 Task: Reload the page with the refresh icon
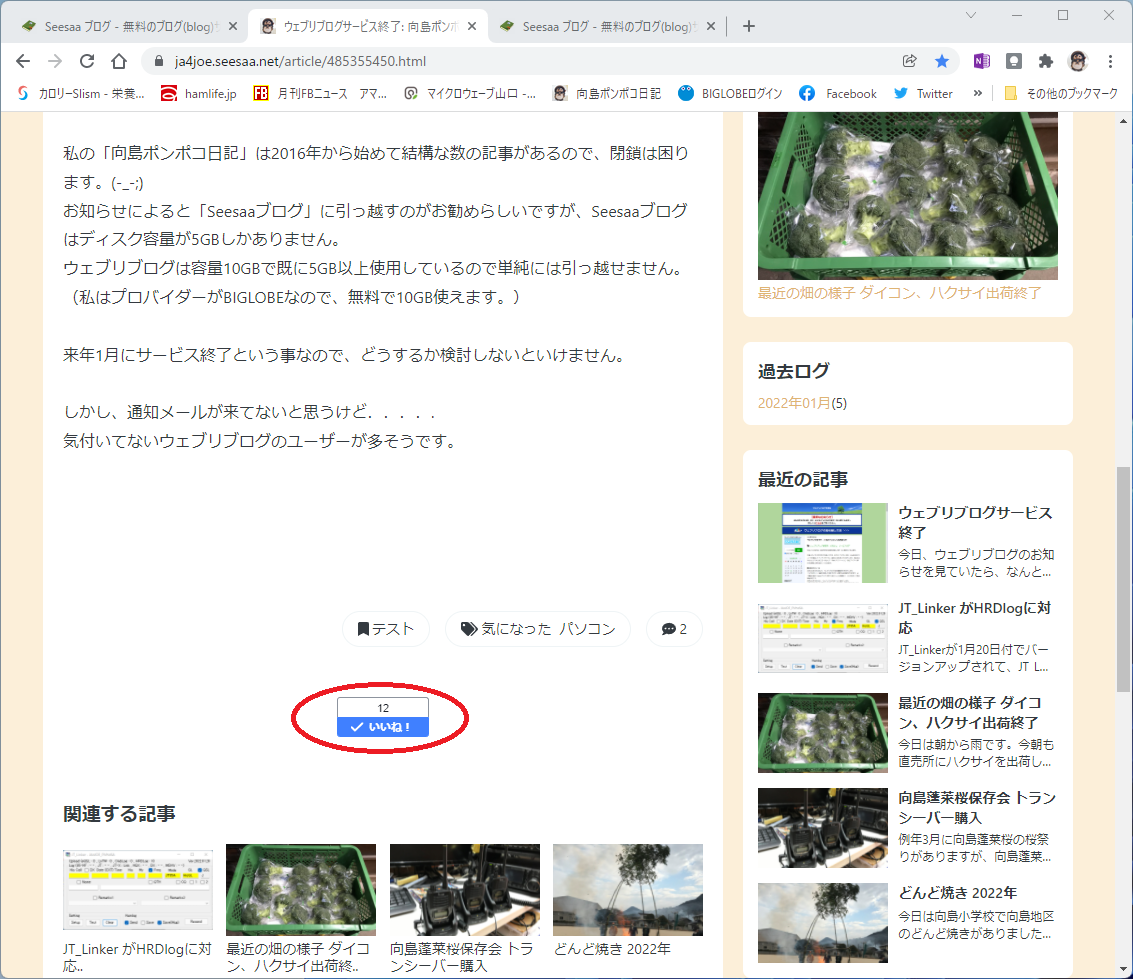tap(87, 61)
